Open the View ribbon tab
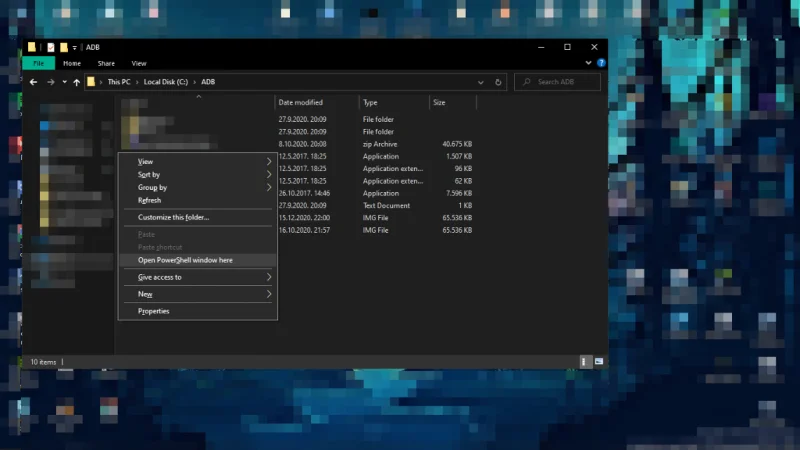Image resolution: width=800 pixels, height=450 pixels. click(x=139, y=63)
